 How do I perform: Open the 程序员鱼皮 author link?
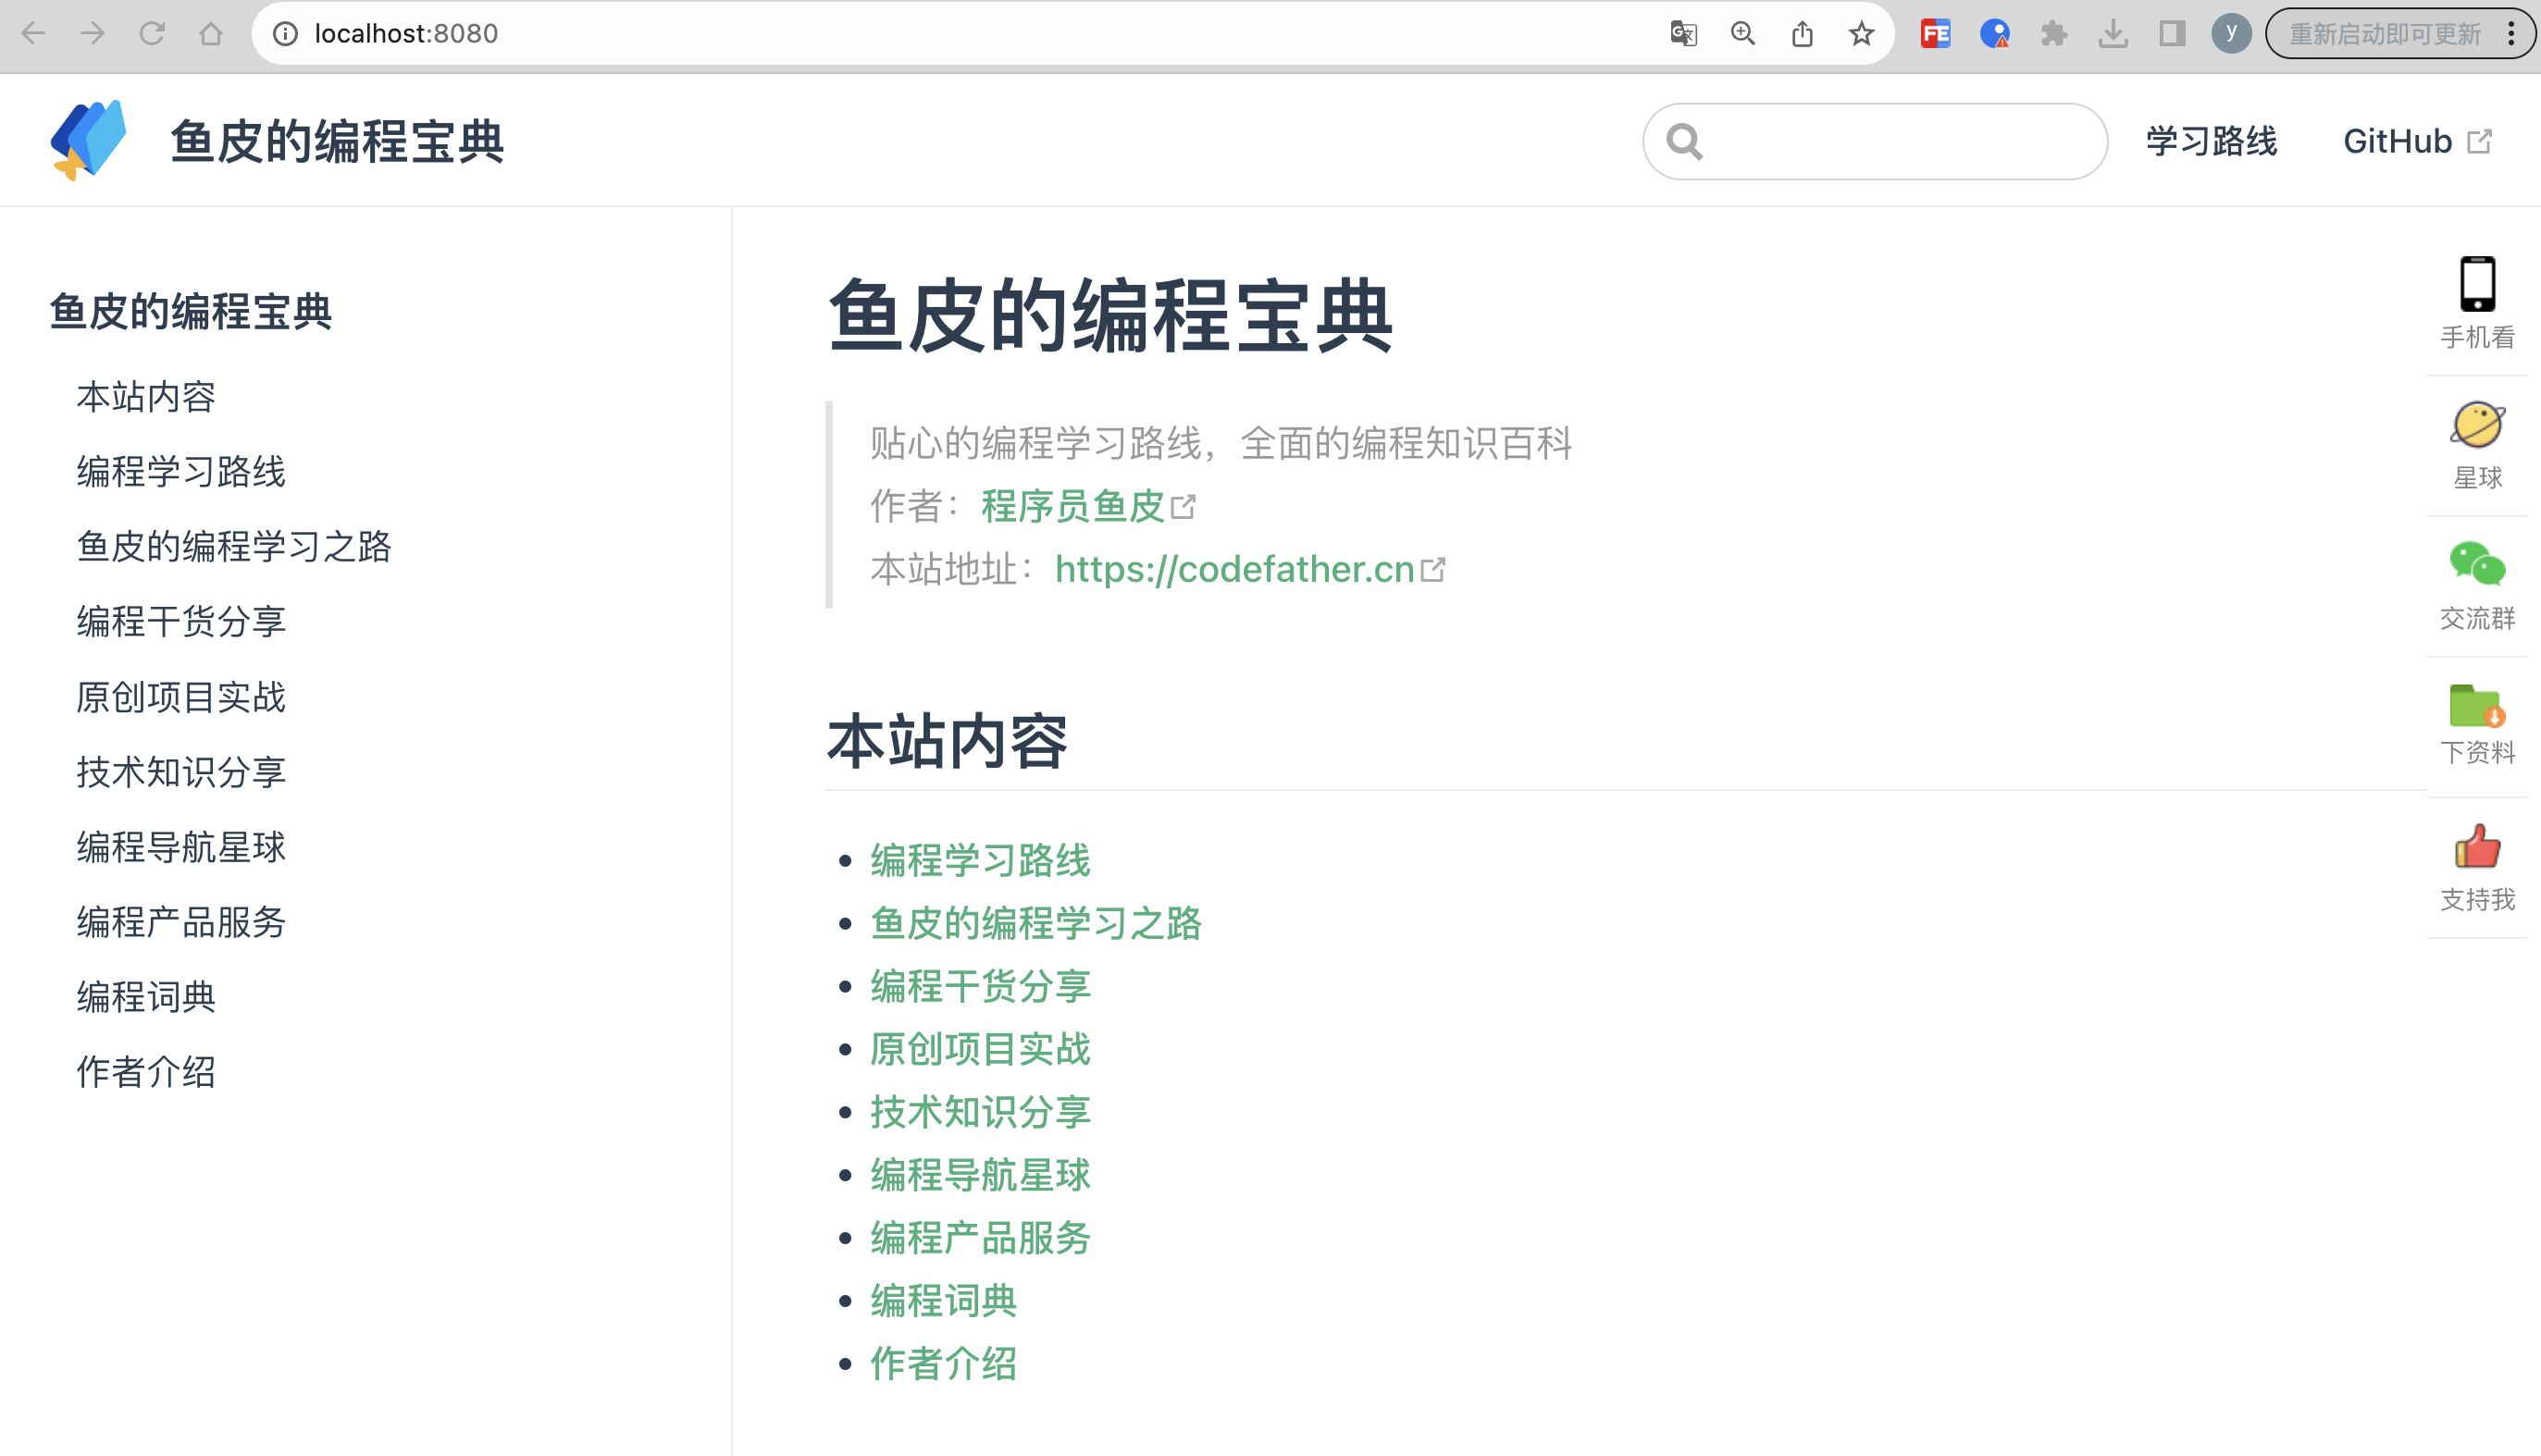[1073, 506]
